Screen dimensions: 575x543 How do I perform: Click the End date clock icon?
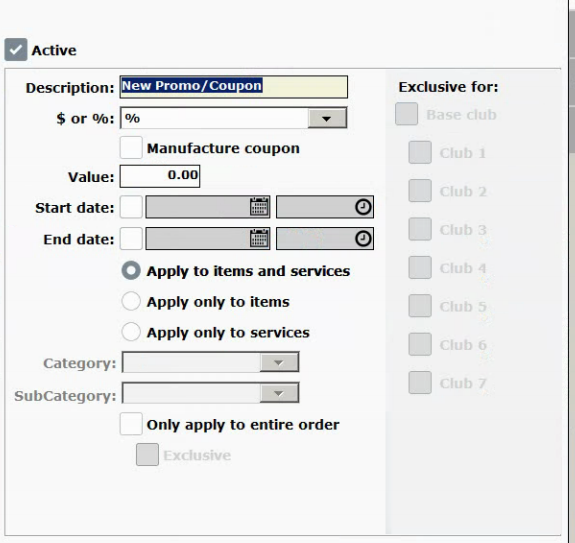coord(363,239)
